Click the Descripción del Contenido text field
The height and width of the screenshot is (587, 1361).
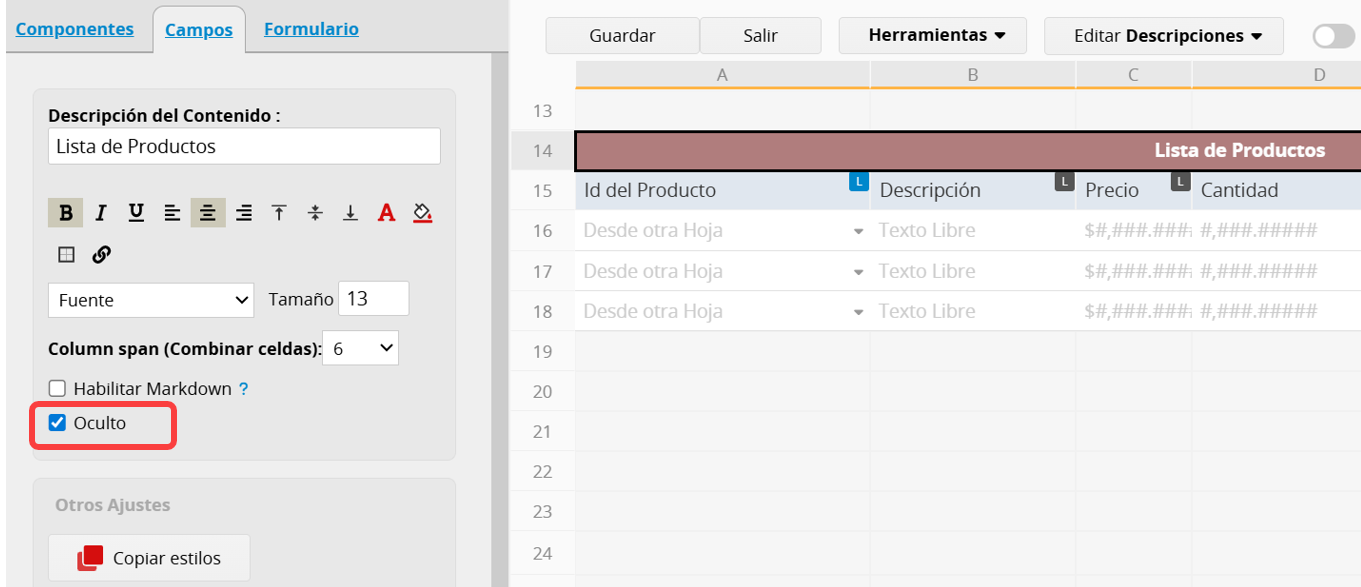(244, 146)
